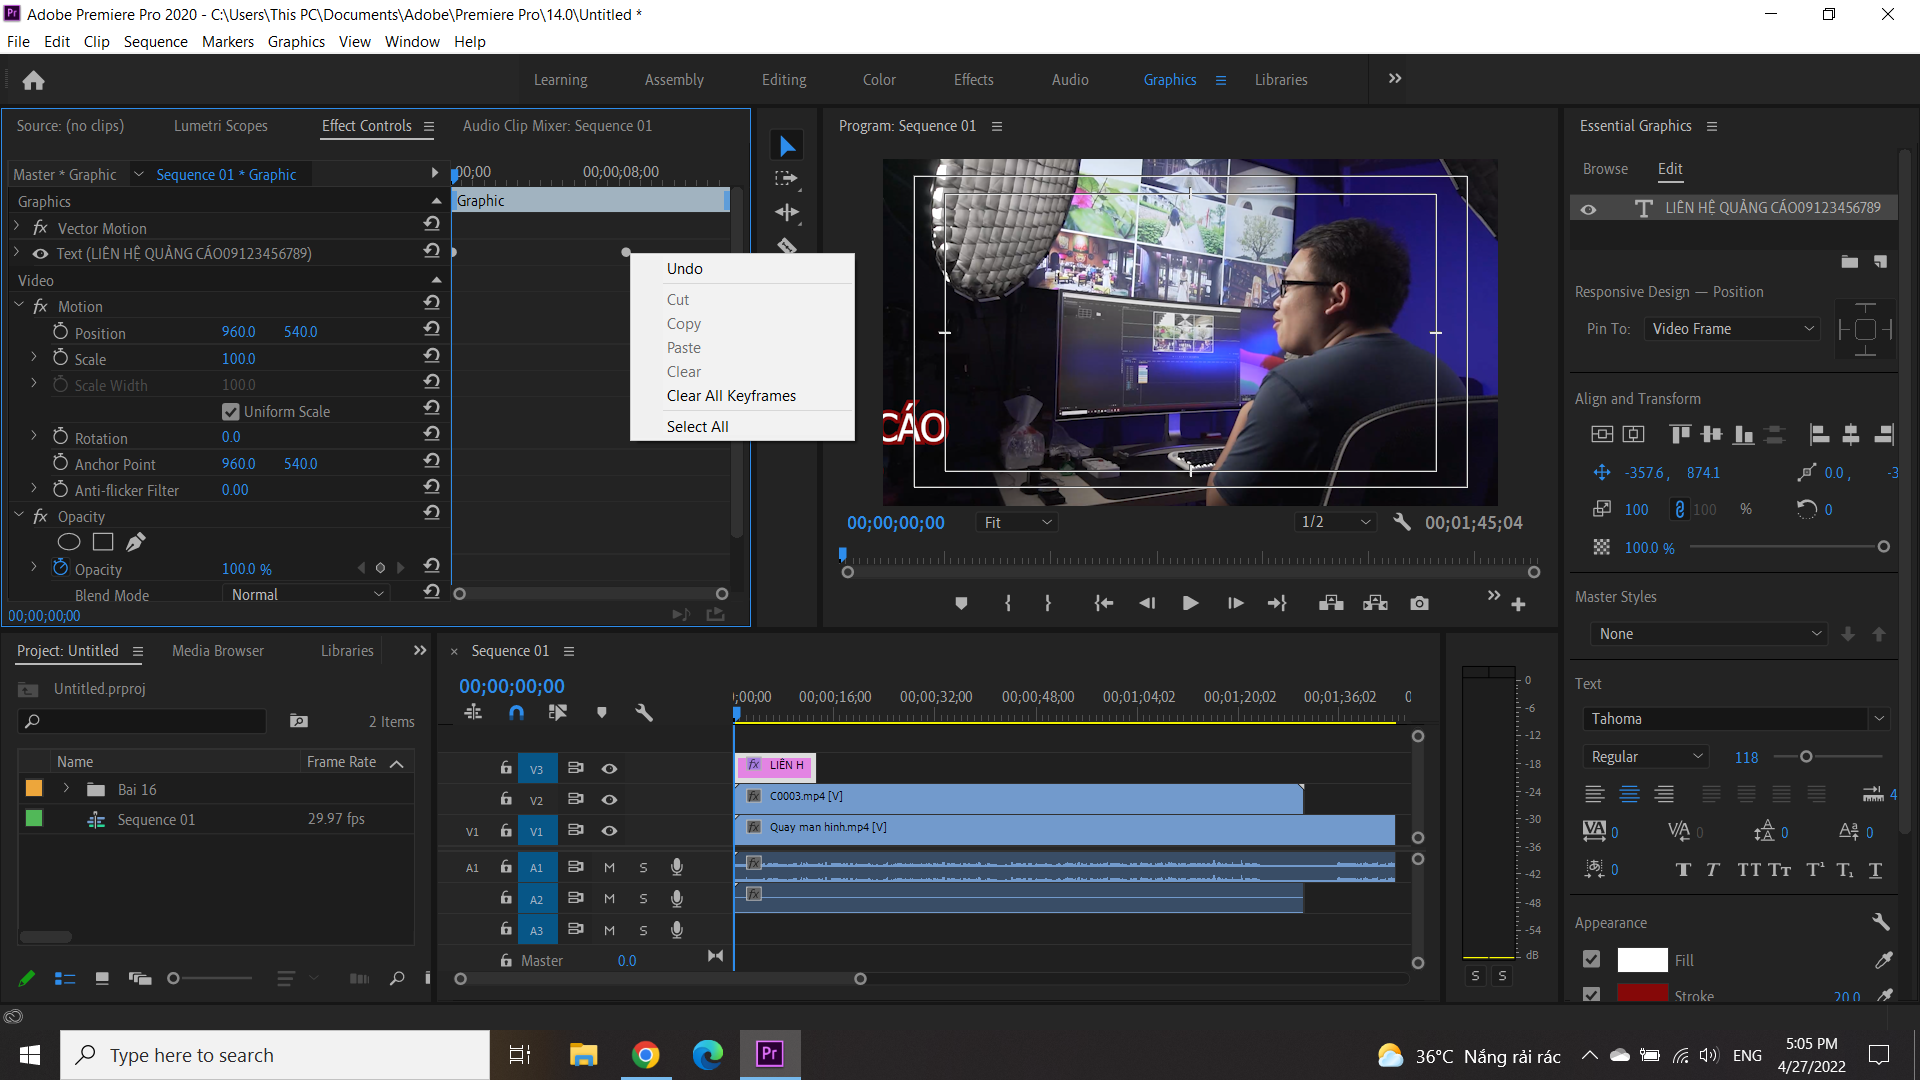Toggle V1 track lock
Viewport: 1920px width, 1080px height.
506,830
